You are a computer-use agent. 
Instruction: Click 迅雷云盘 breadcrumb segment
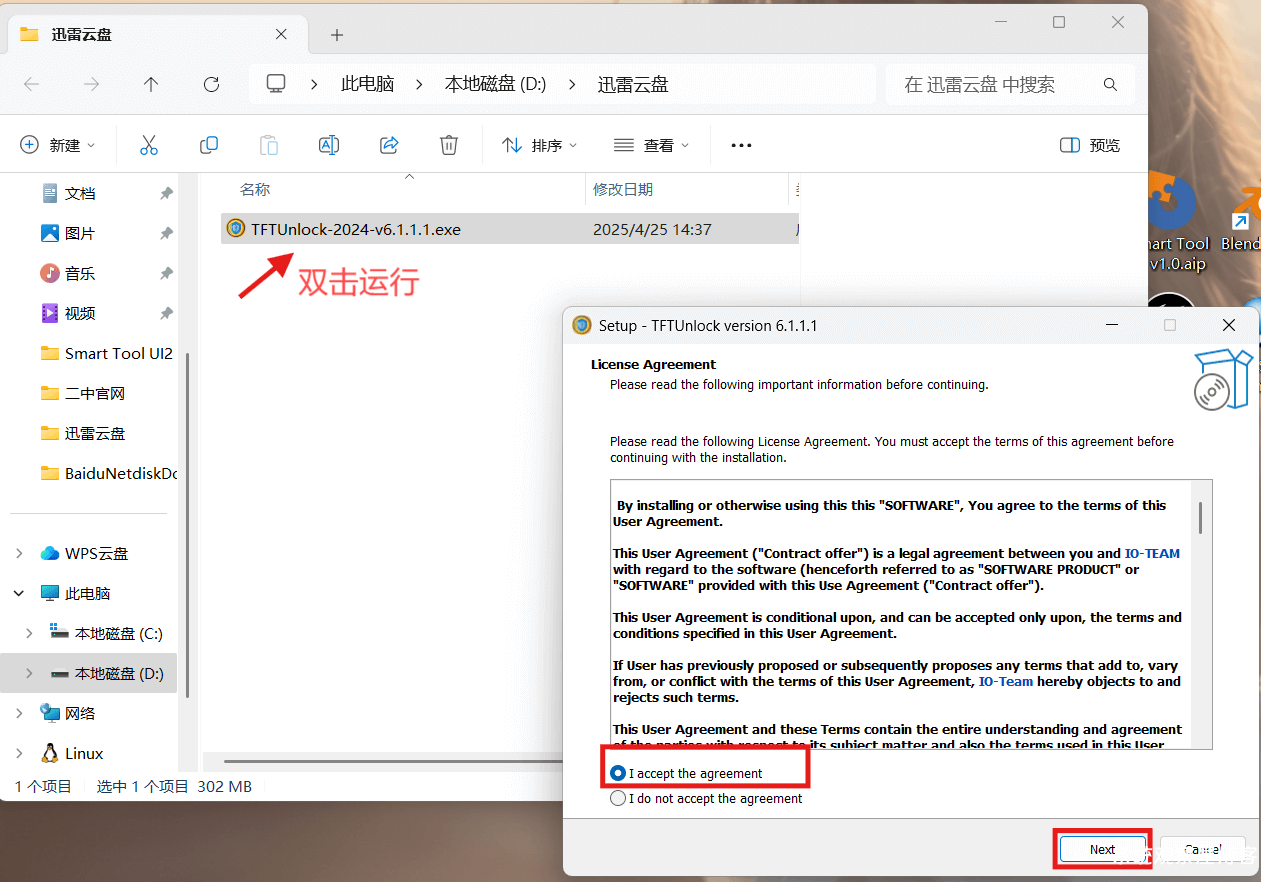pyautogui.click(x=633, y=84)
